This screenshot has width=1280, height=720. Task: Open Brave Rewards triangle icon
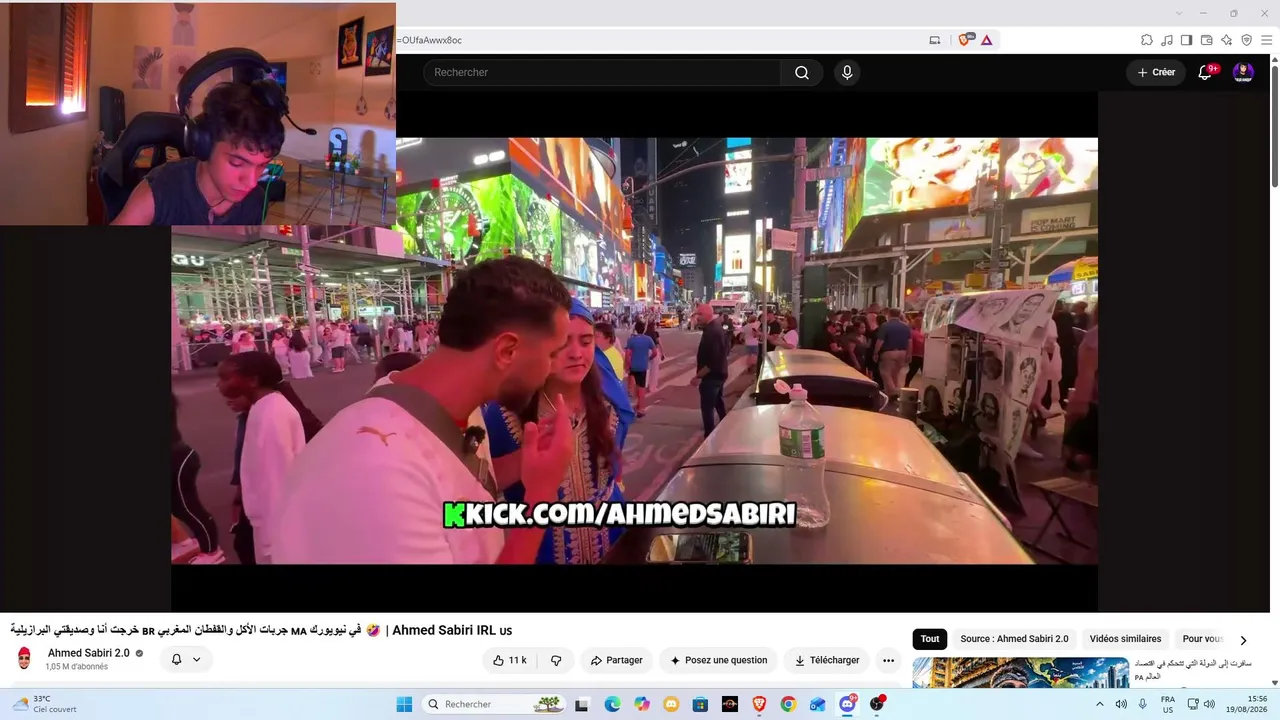pos(987,40)
